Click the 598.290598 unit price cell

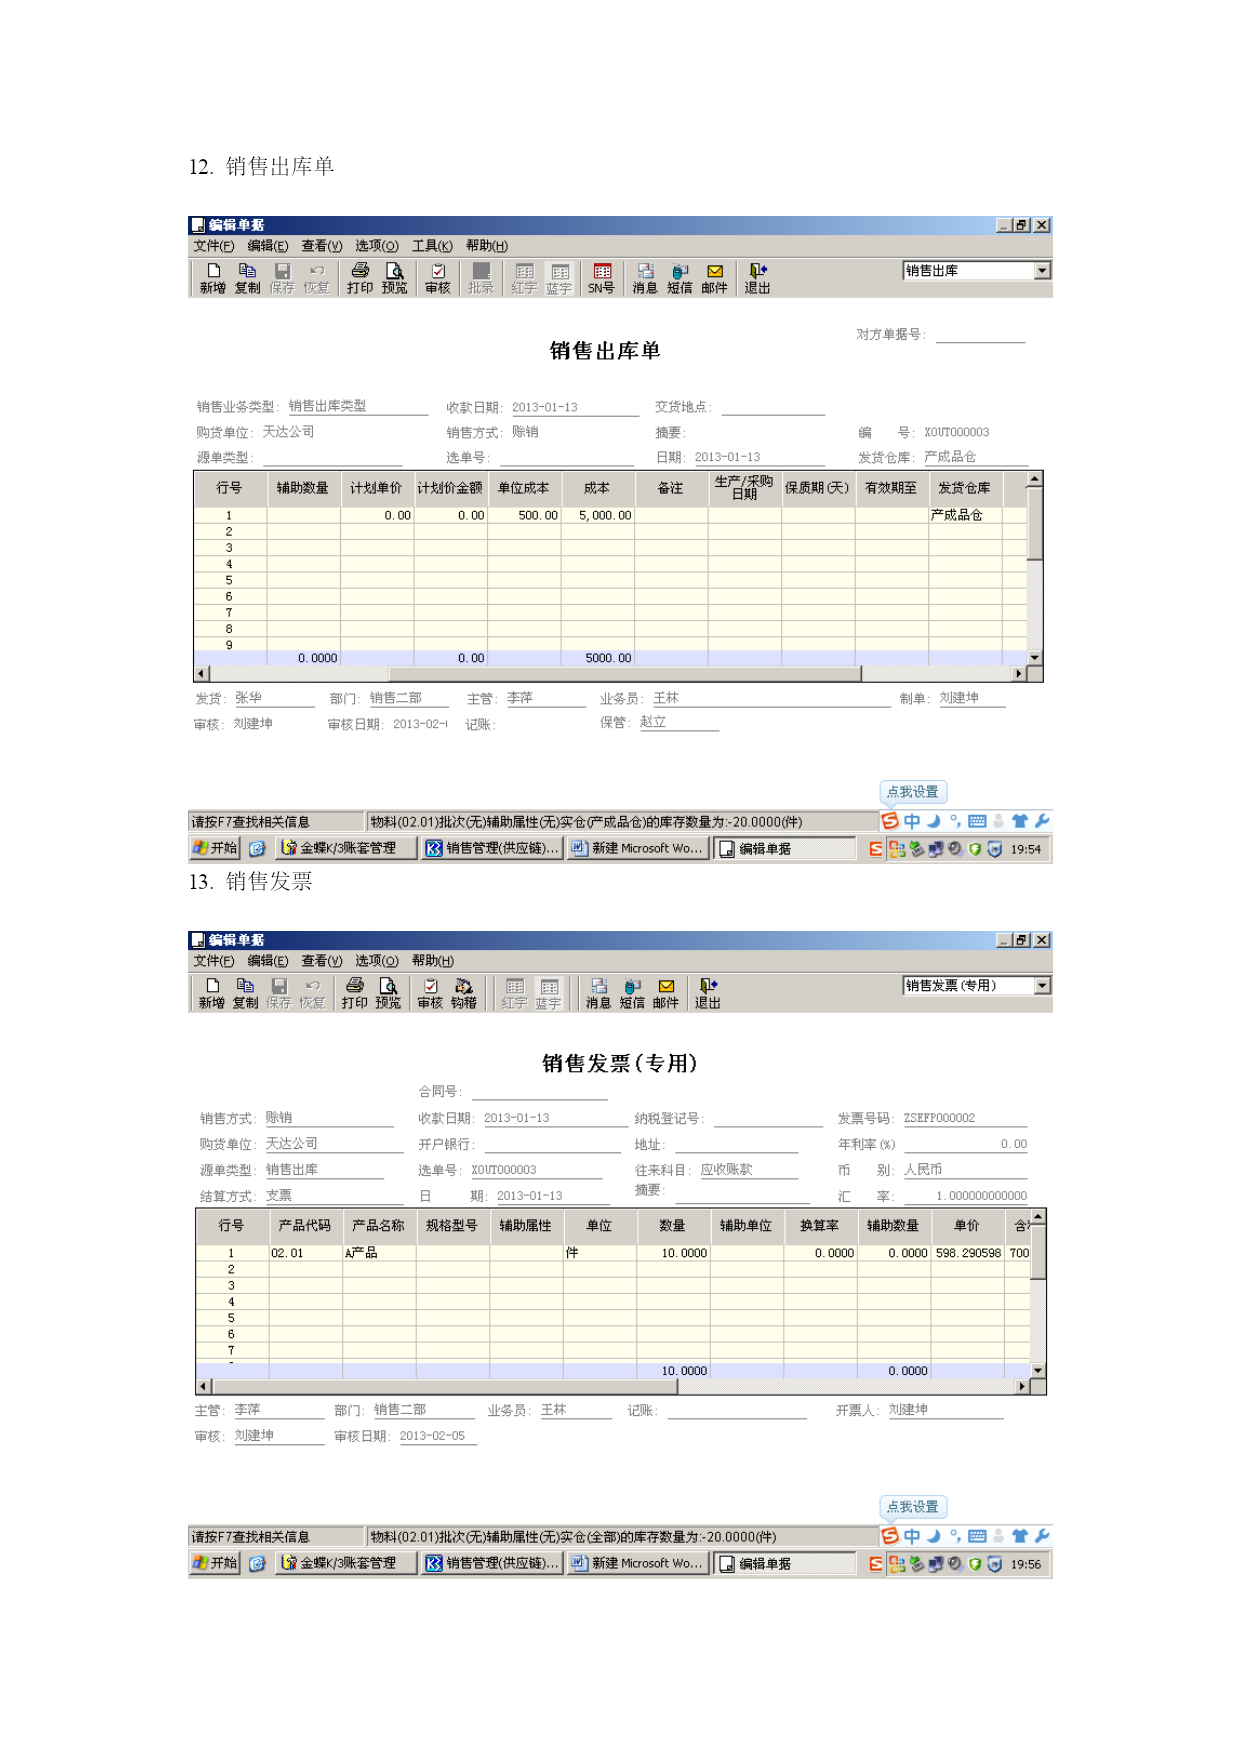coord(968,1252)
